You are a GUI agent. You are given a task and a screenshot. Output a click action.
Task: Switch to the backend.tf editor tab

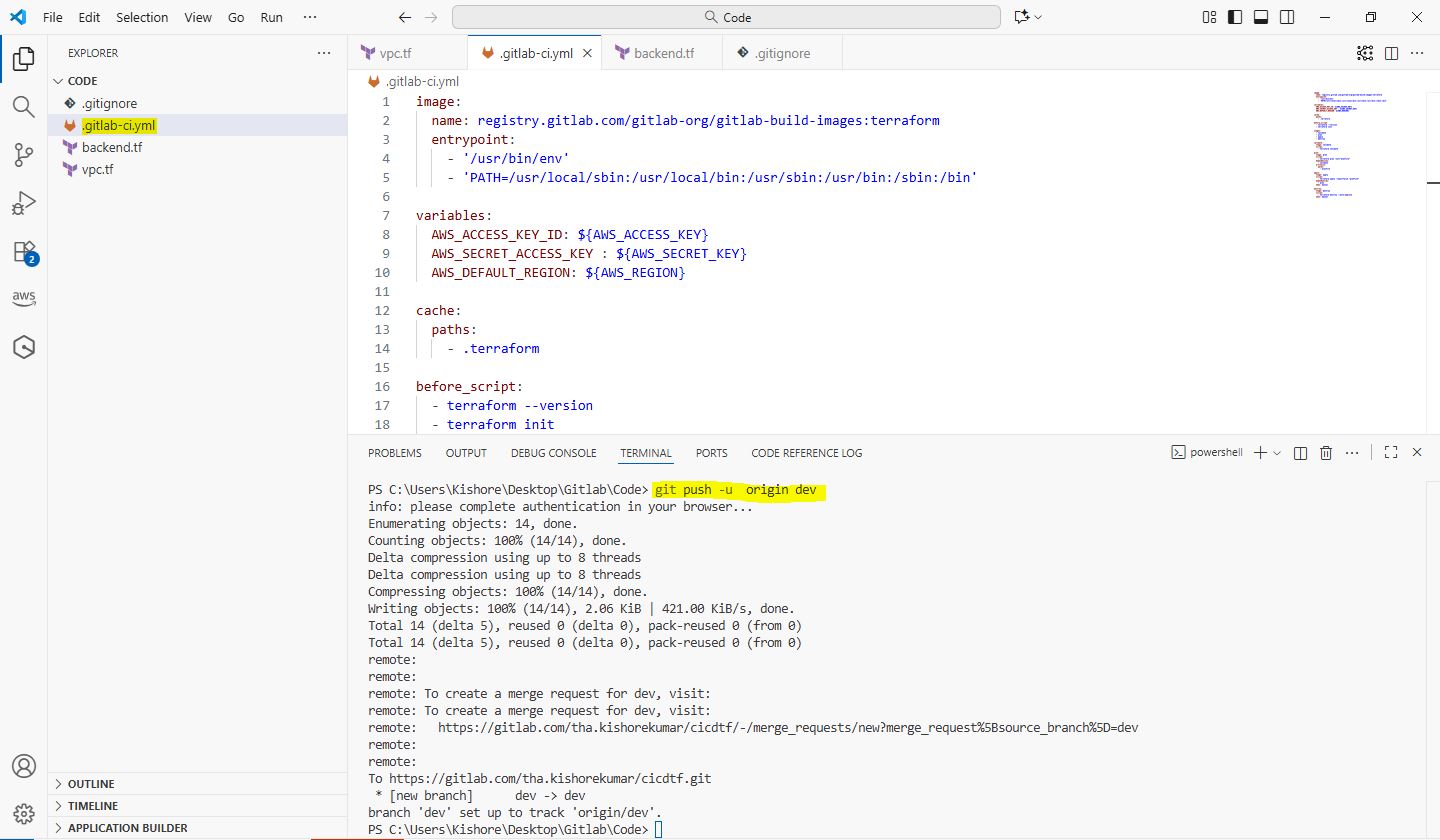662,53
